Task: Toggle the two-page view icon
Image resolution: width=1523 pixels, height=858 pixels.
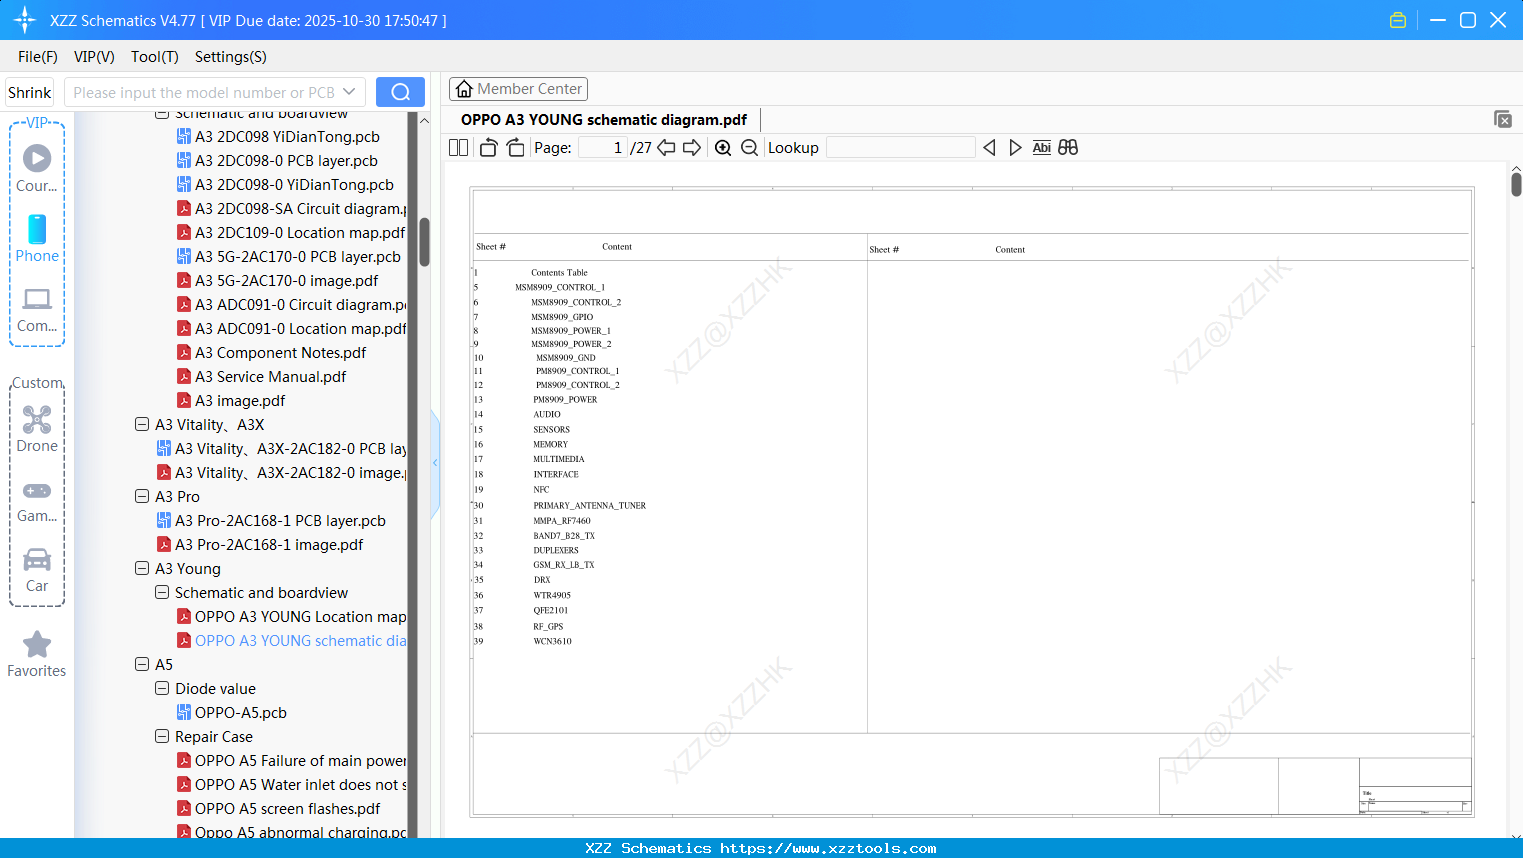Action: tap(459, 148)
